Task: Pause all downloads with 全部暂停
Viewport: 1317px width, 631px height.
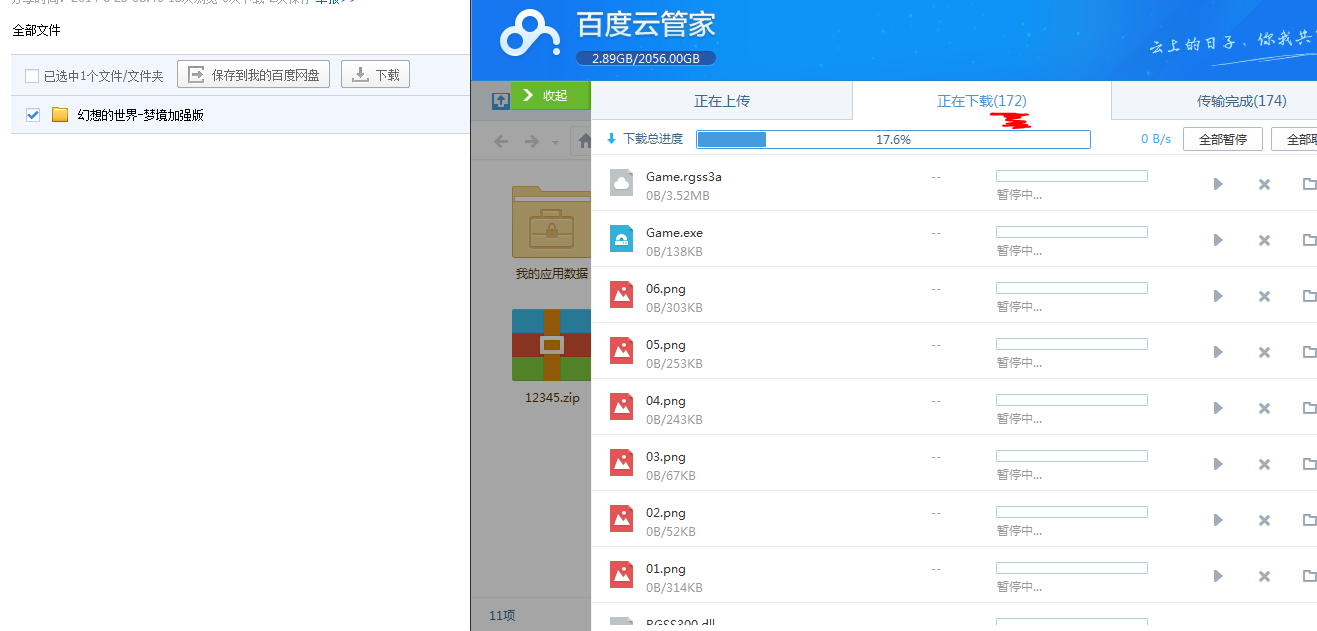Action: (x=1223, y=139)
